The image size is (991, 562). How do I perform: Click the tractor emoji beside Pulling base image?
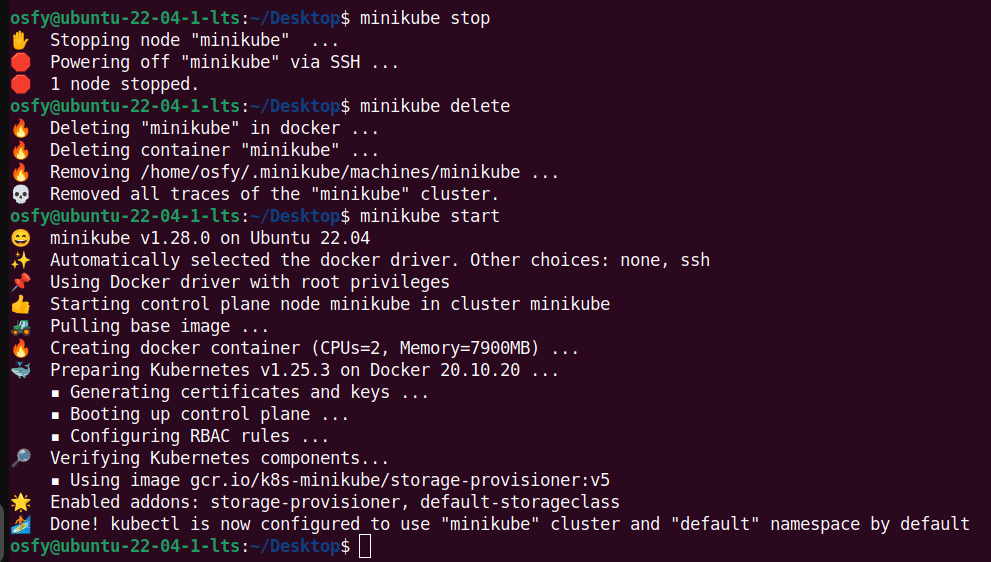tap(20, 326)
